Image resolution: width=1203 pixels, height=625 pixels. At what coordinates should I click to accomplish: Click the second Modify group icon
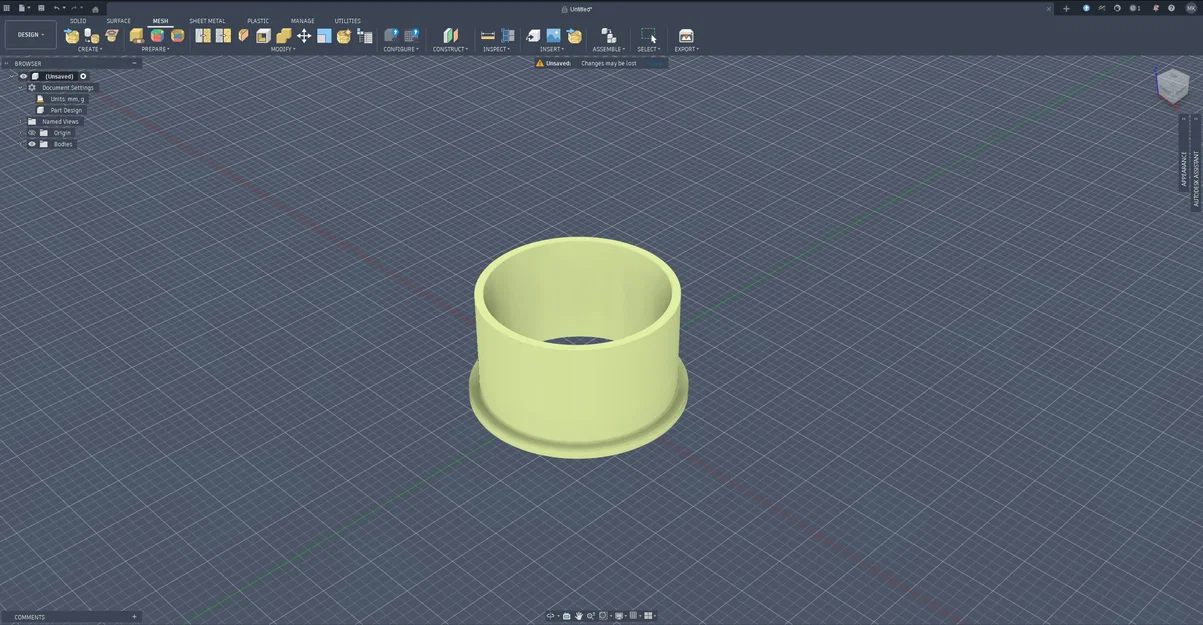223,36
